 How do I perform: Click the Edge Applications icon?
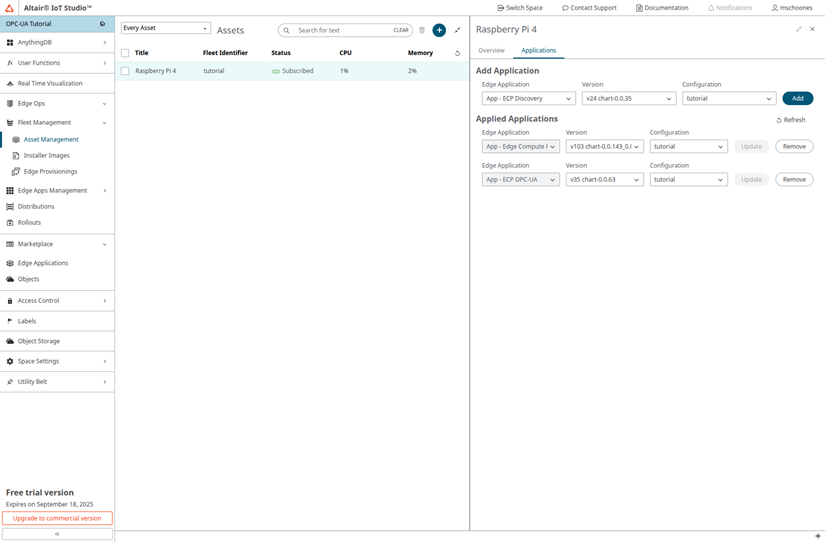(x=9, y=263)
